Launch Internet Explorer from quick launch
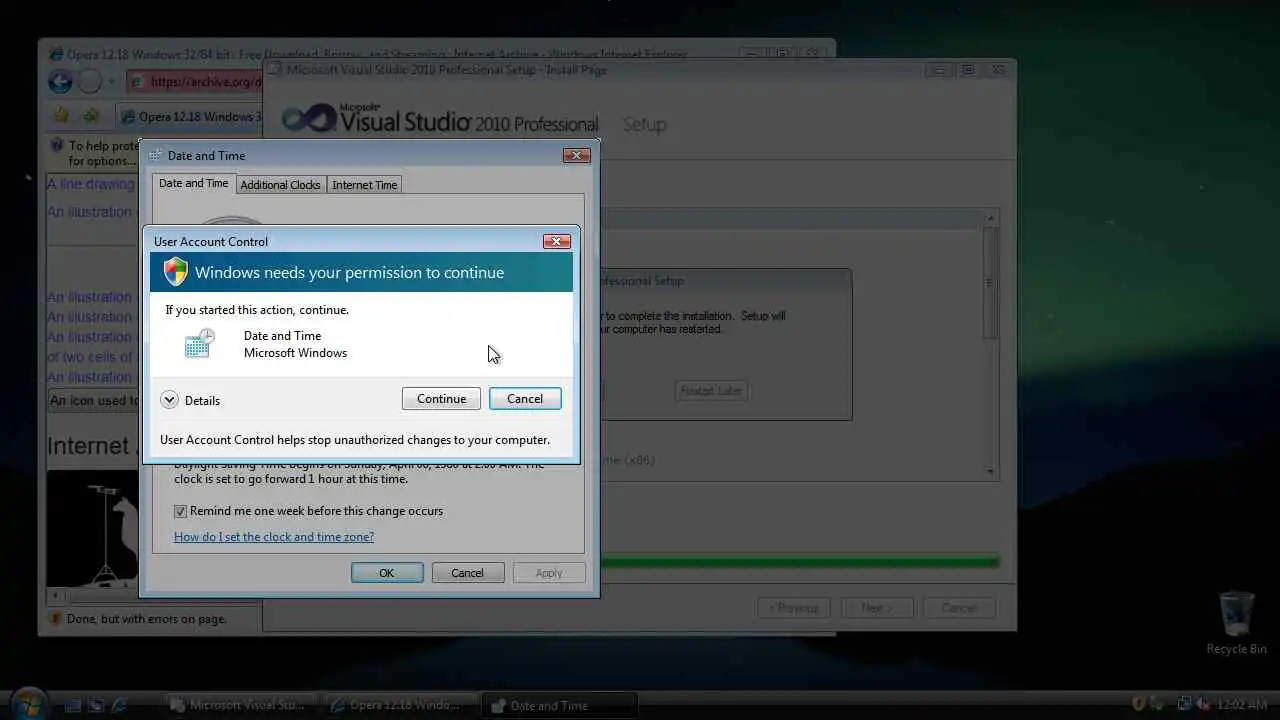 tap(120, 705)
